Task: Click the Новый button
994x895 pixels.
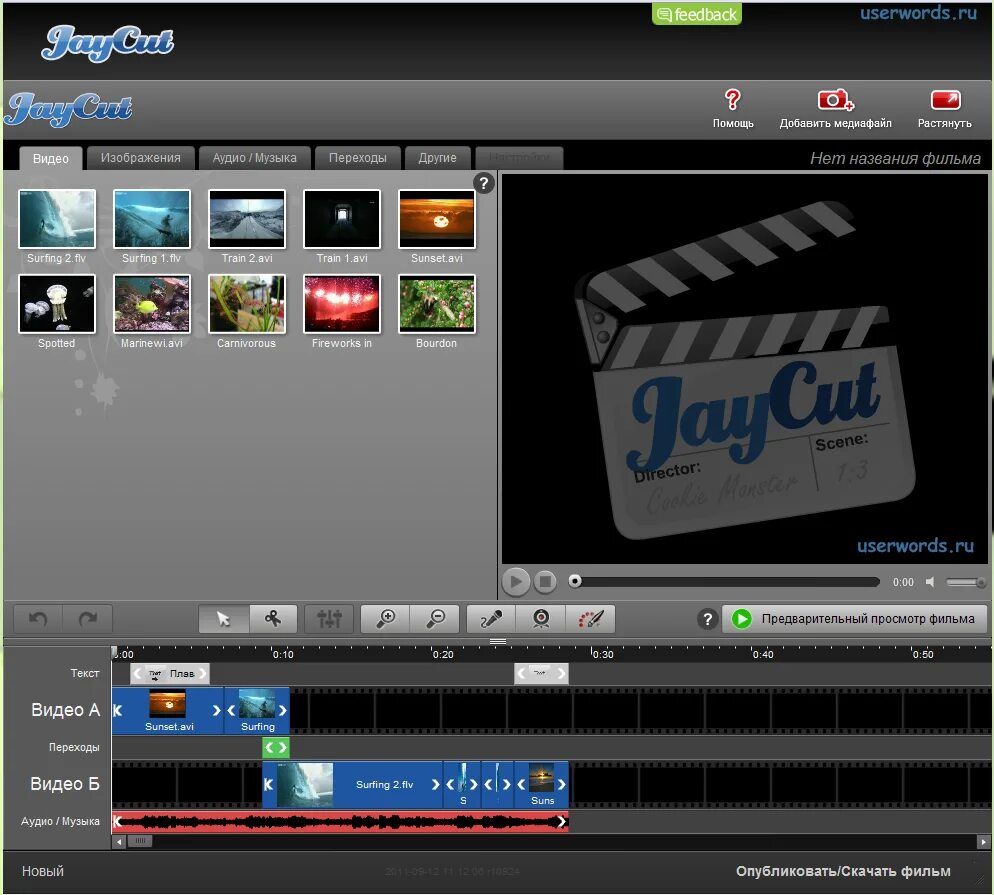Action: (42, 871)
